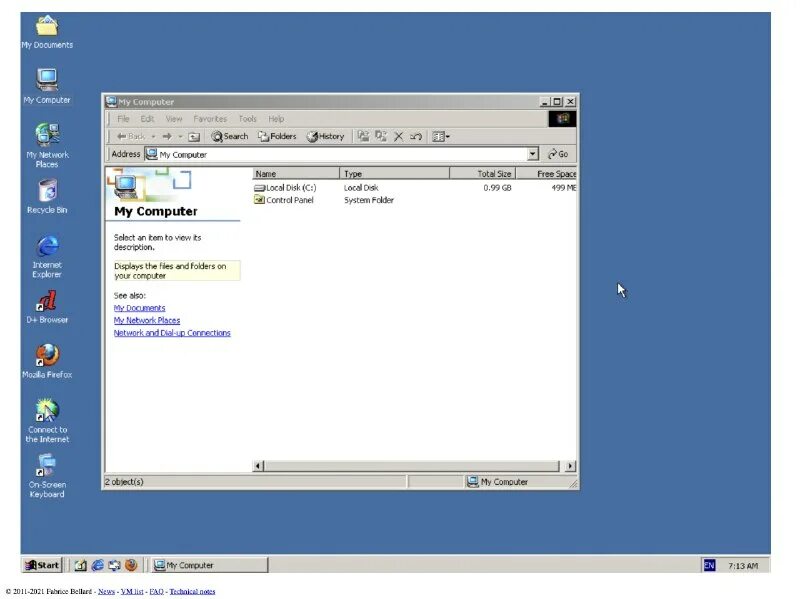
Task: Open the History pane
Action: 329,136
